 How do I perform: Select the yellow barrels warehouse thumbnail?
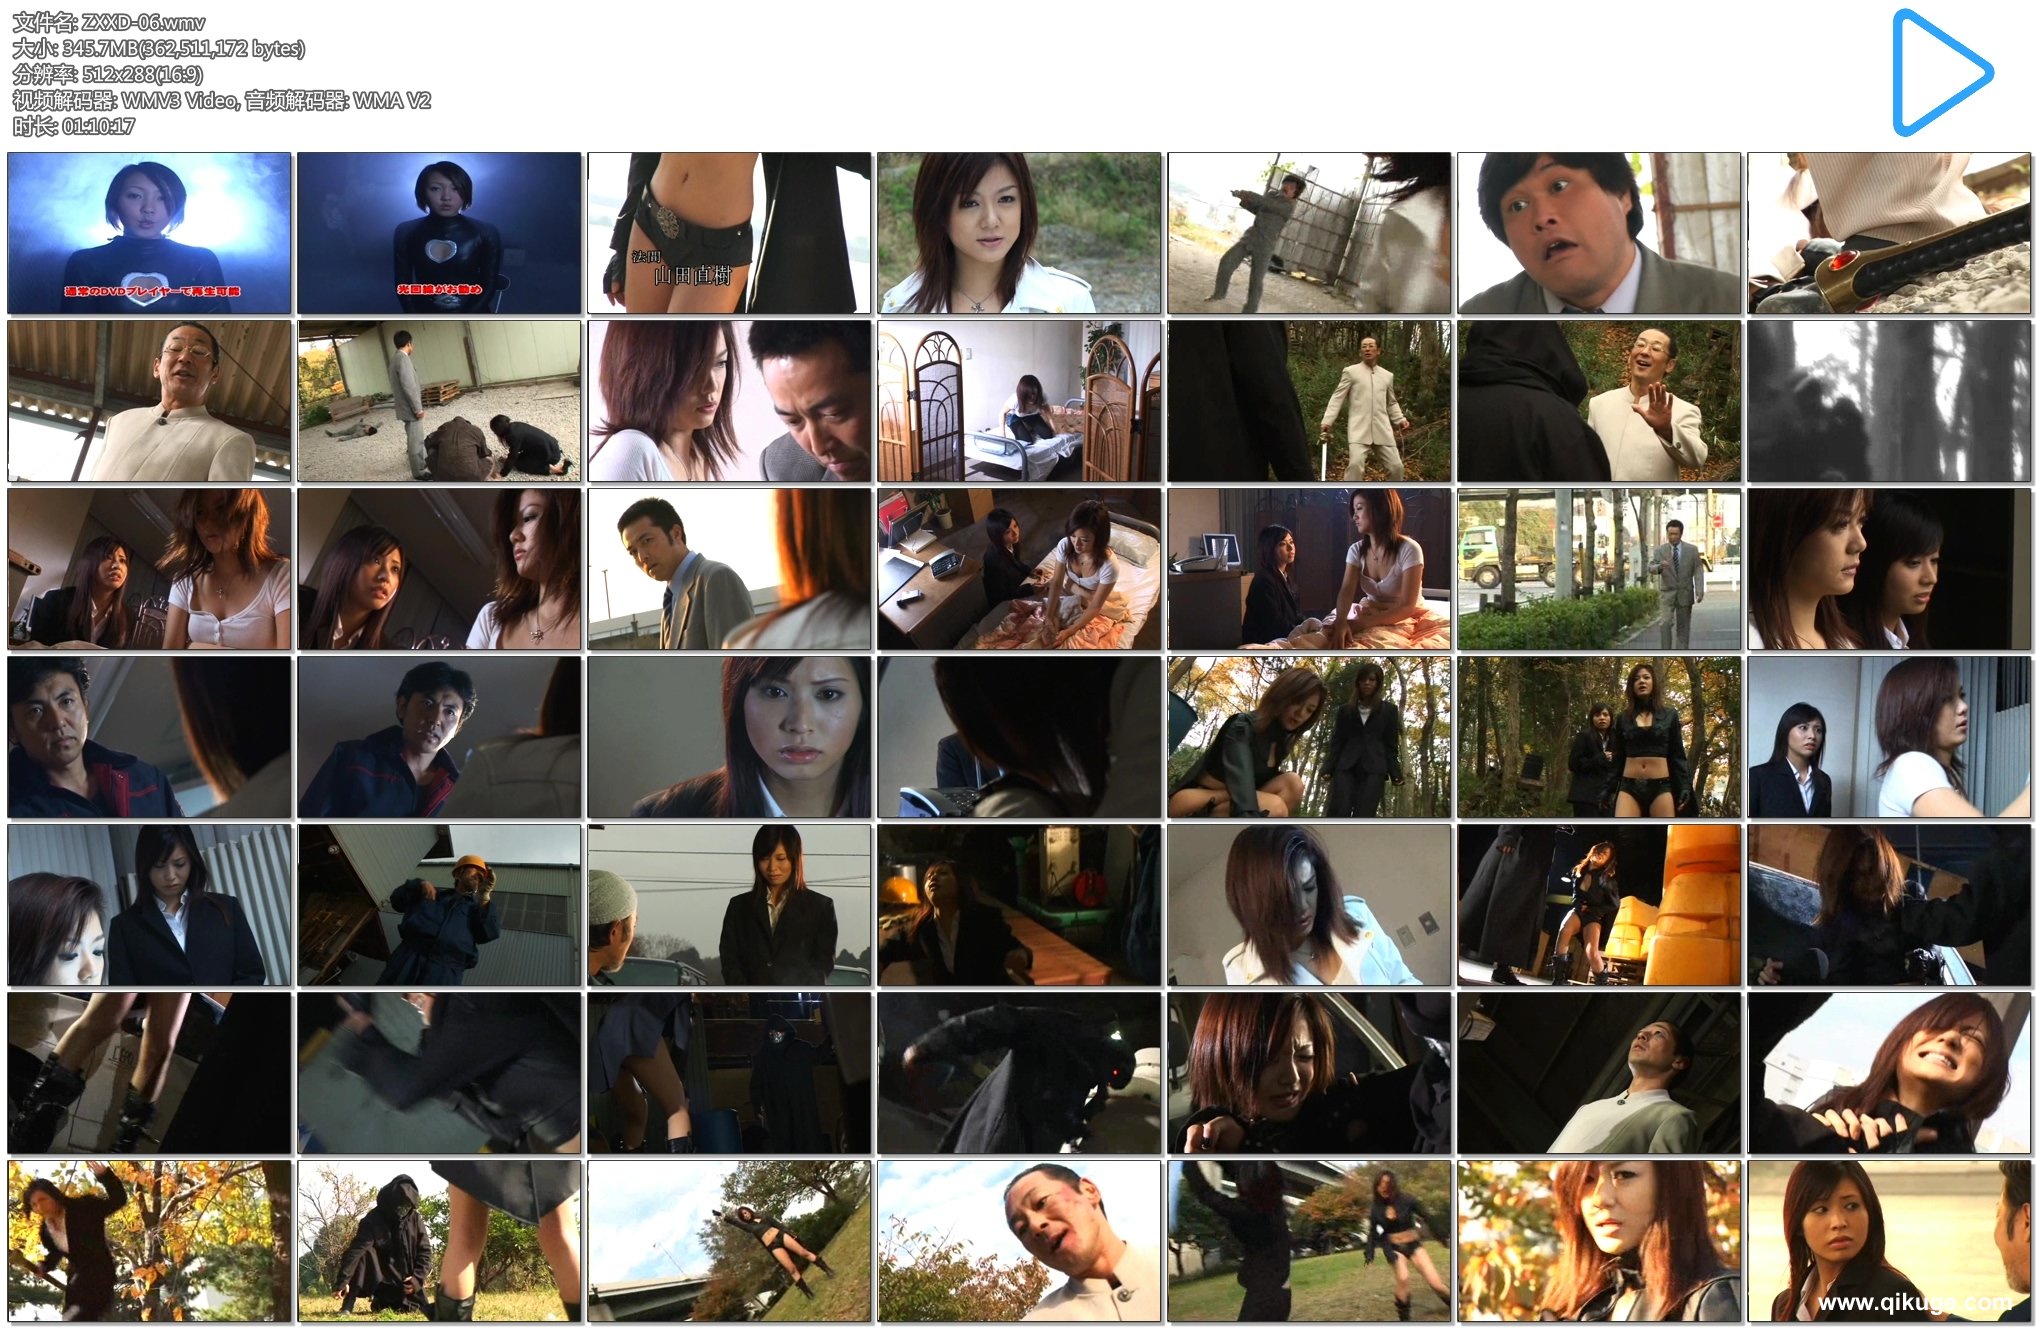(1598, 905)
